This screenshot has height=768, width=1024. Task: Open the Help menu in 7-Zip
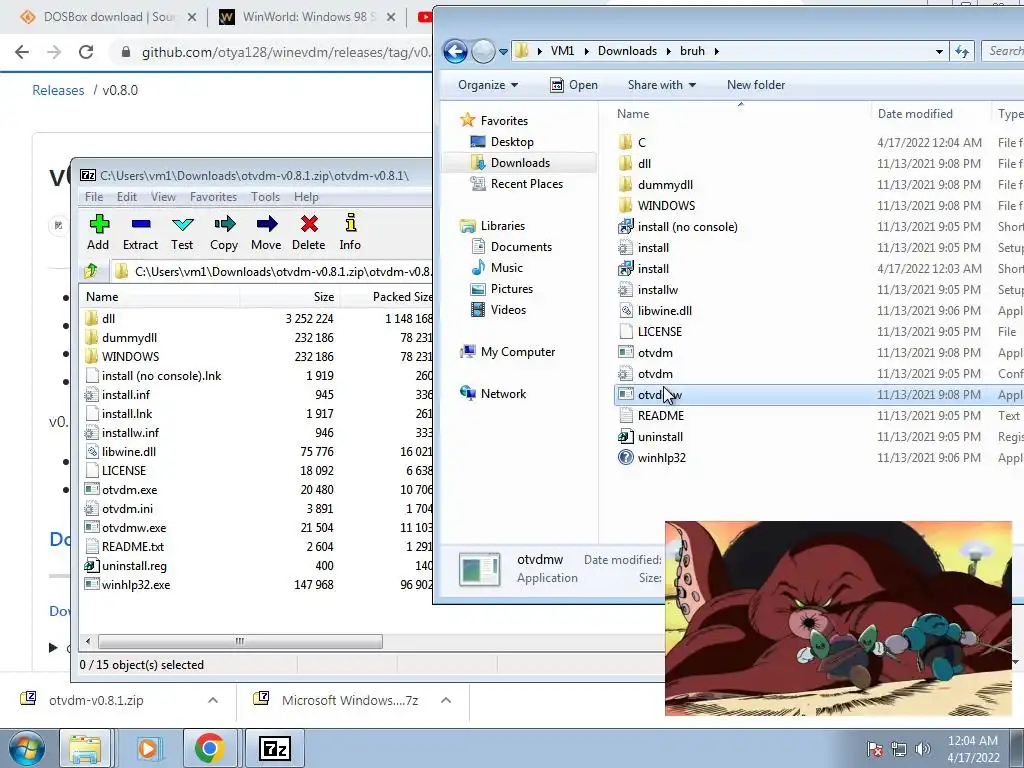pyautogui.click(x=306, y=197)
